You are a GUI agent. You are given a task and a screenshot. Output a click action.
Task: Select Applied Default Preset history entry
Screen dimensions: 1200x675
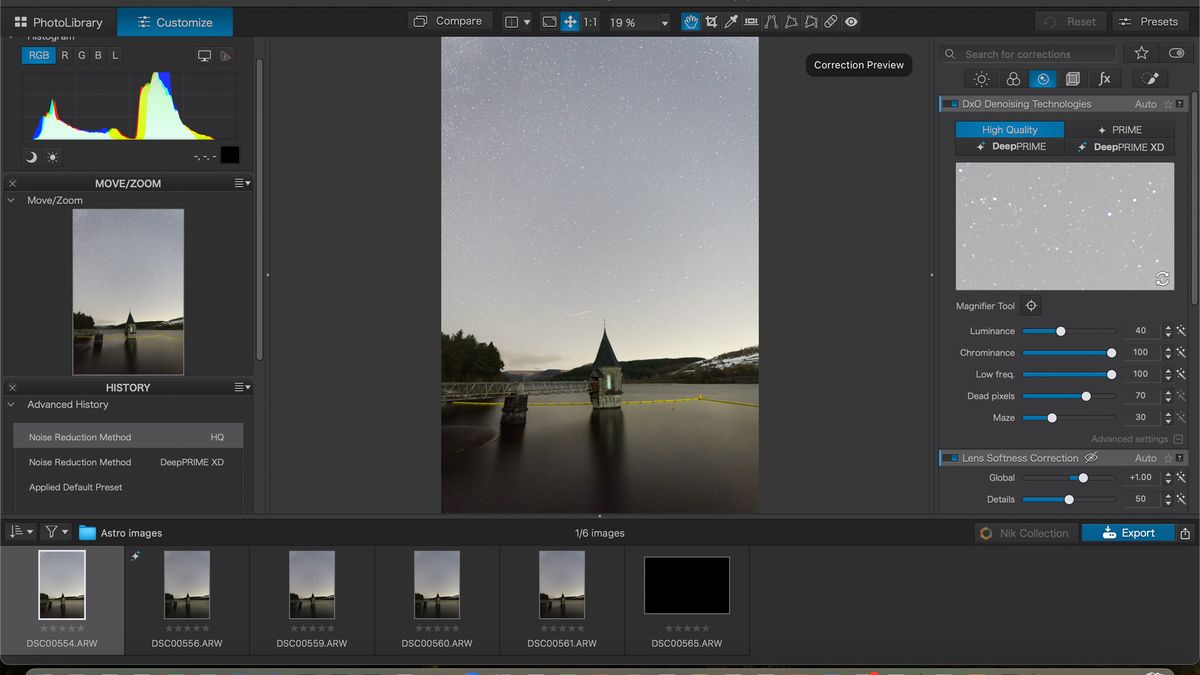(x=128, y=487)
